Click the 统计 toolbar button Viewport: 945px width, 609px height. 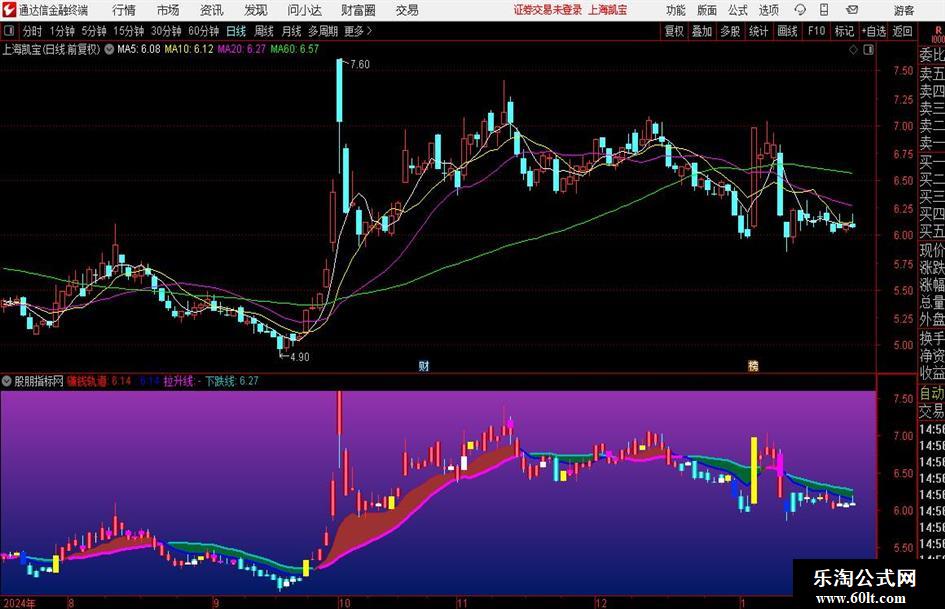click(758, 31)
